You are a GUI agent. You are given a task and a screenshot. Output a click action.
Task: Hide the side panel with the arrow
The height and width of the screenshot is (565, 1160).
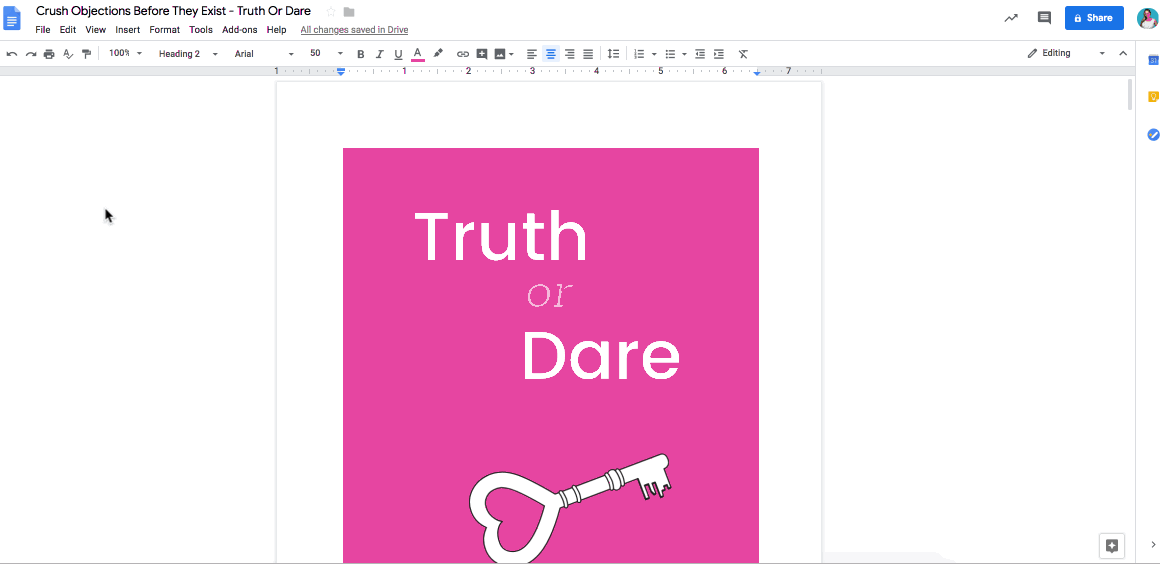(x=1153, y=544)
